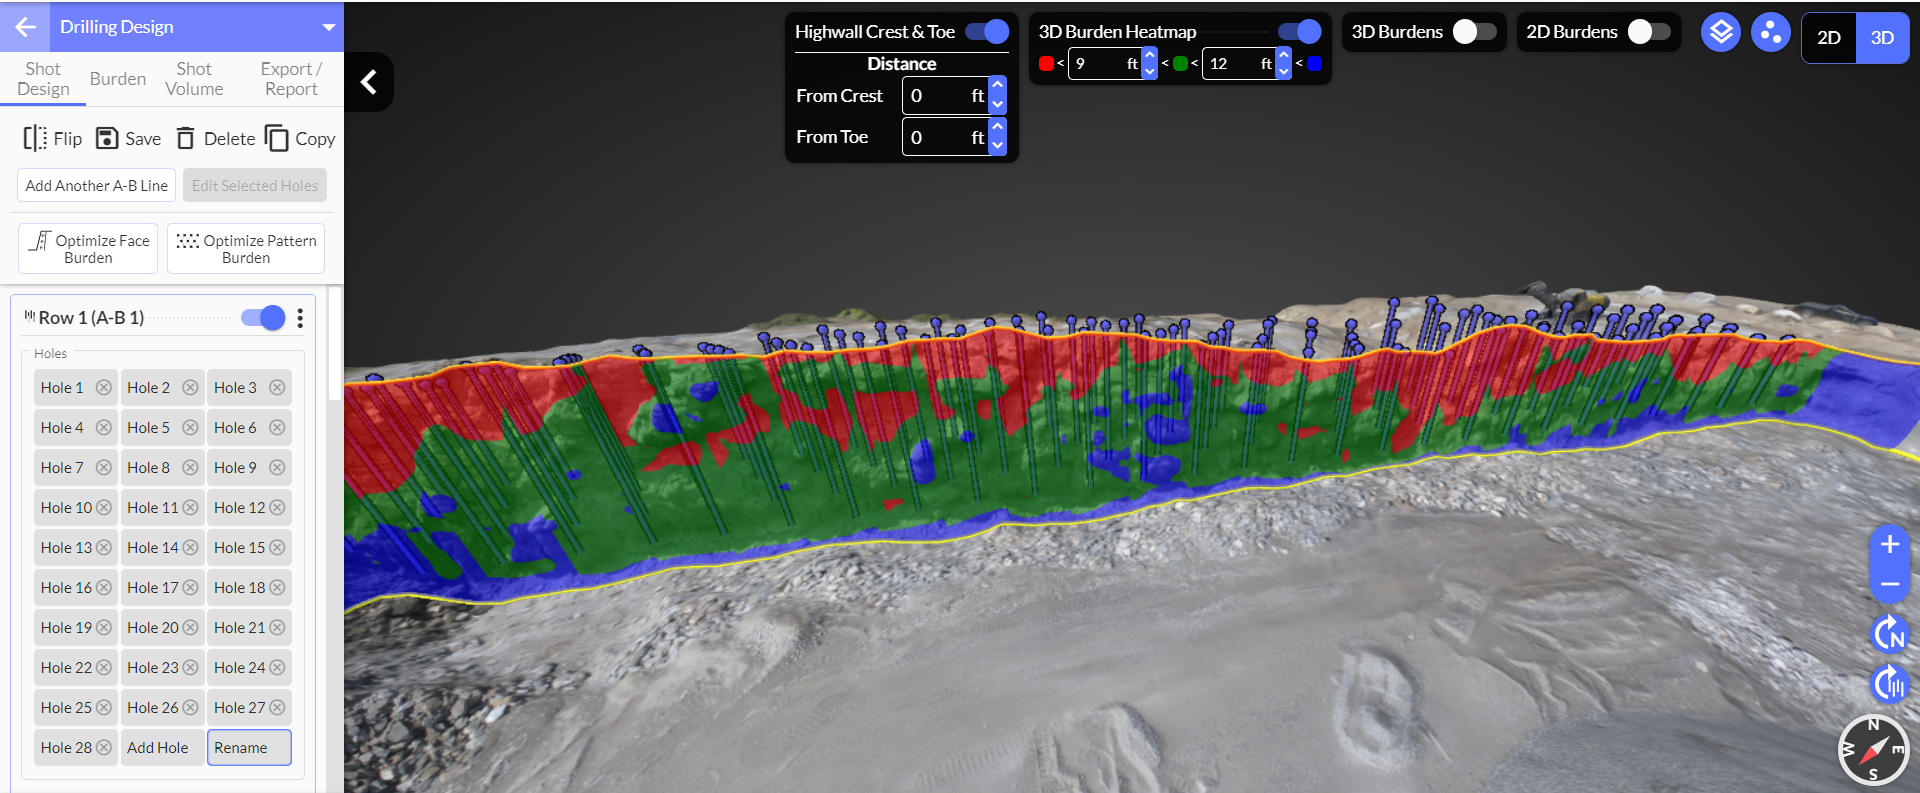Click the red heatmap color swatch

(1046, 64)
